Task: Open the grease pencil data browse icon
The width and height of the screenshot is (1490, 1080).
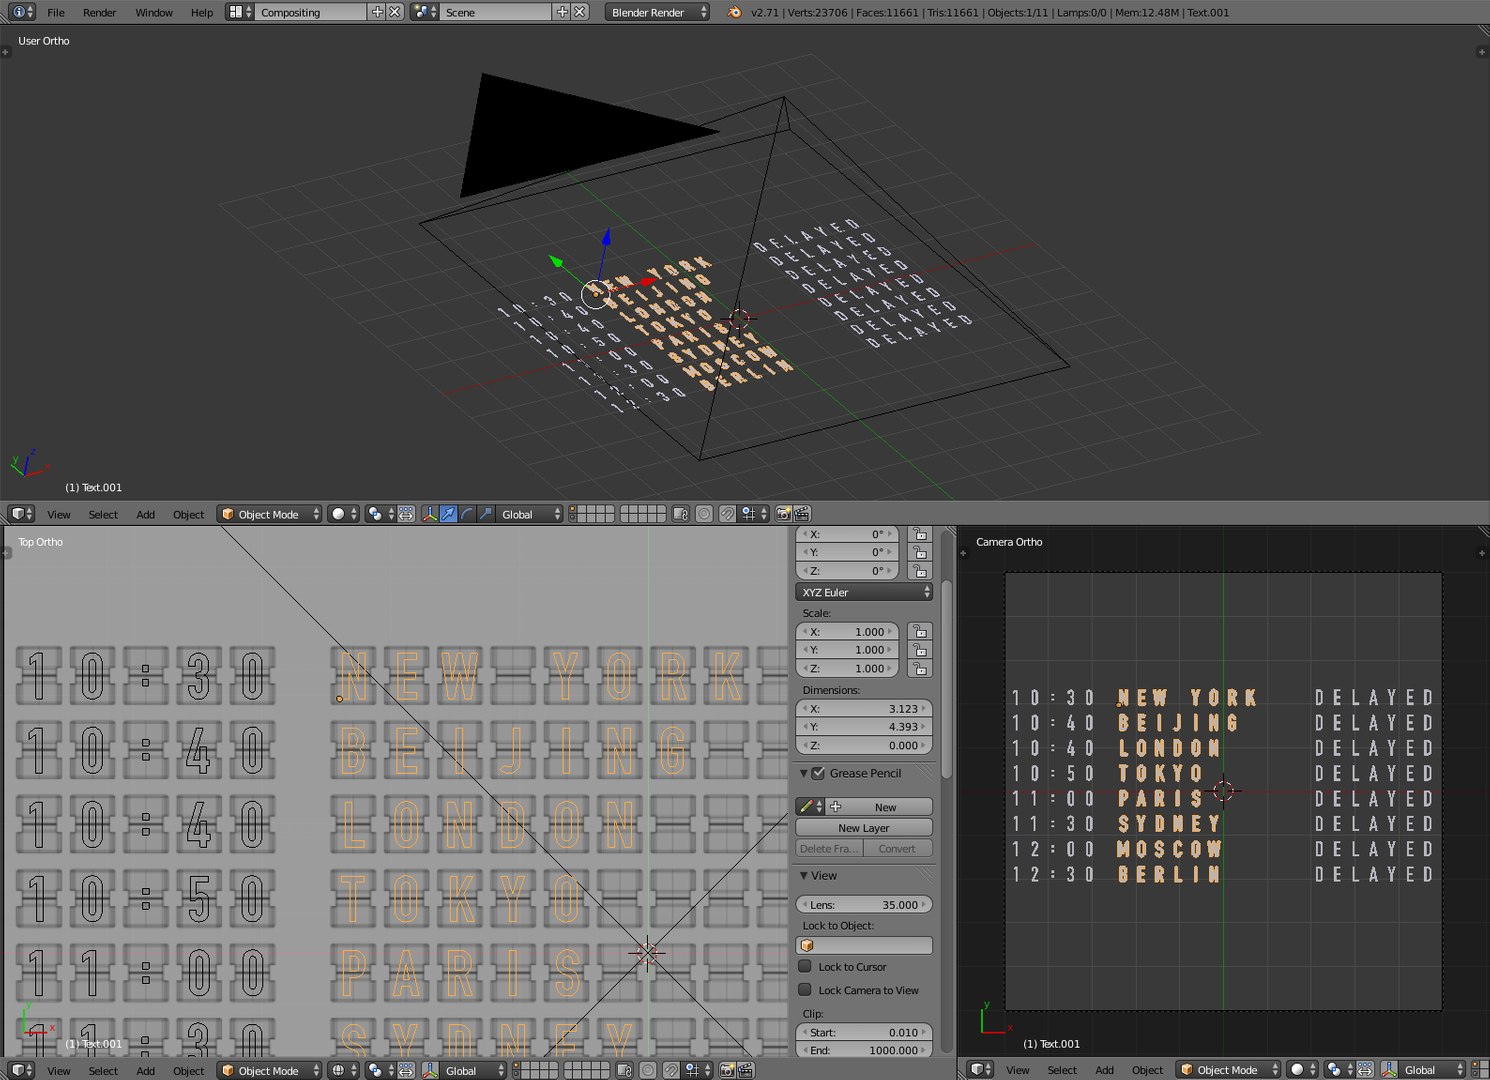Action: [x=810, y=807]
